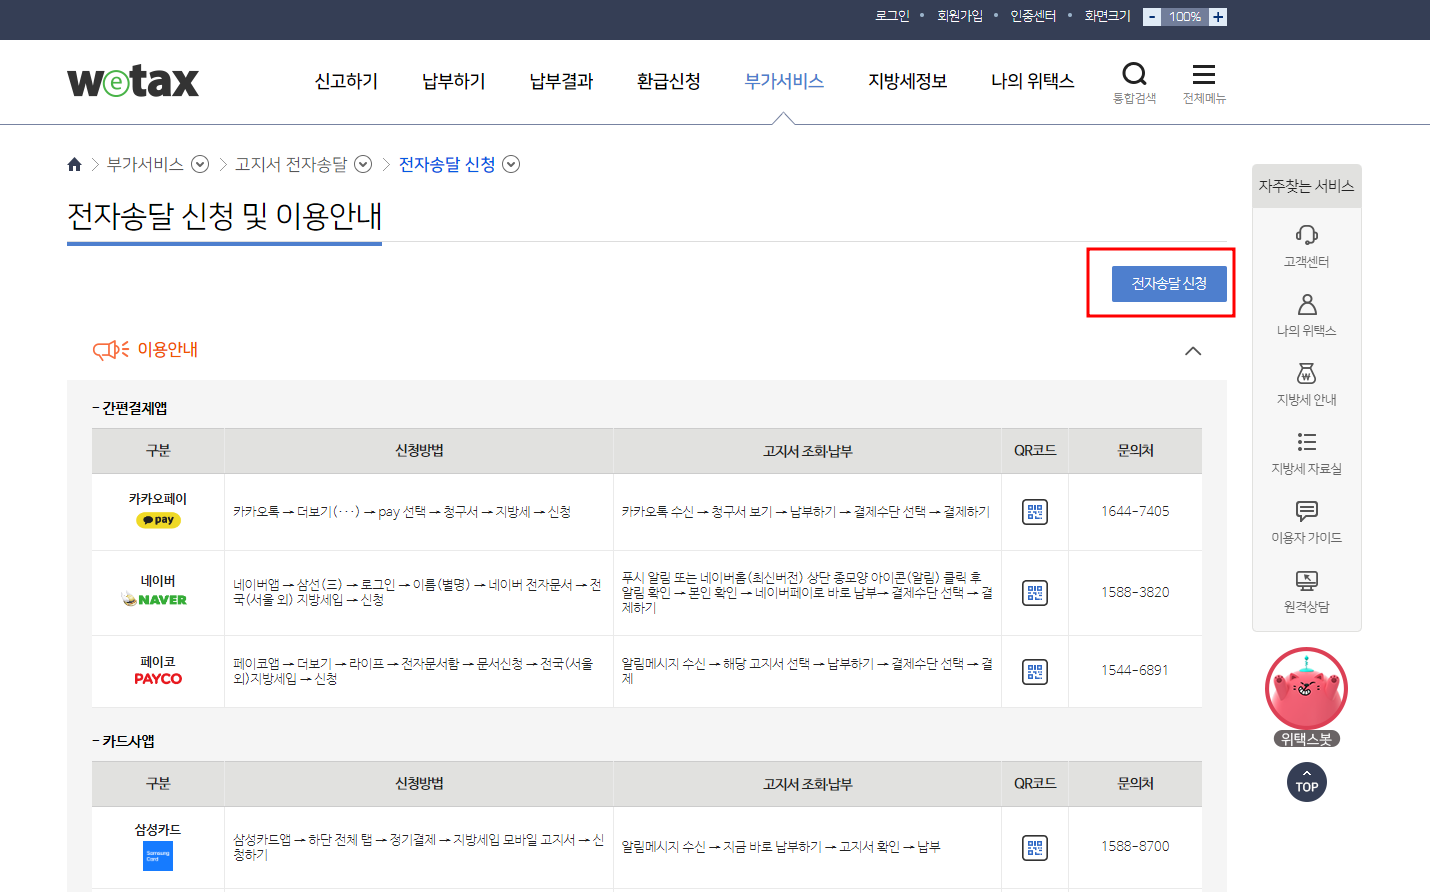Click the 지방세 안내 icon in the sidebar
This screenshot has height=892, width=1430.
pos(1306,373)
